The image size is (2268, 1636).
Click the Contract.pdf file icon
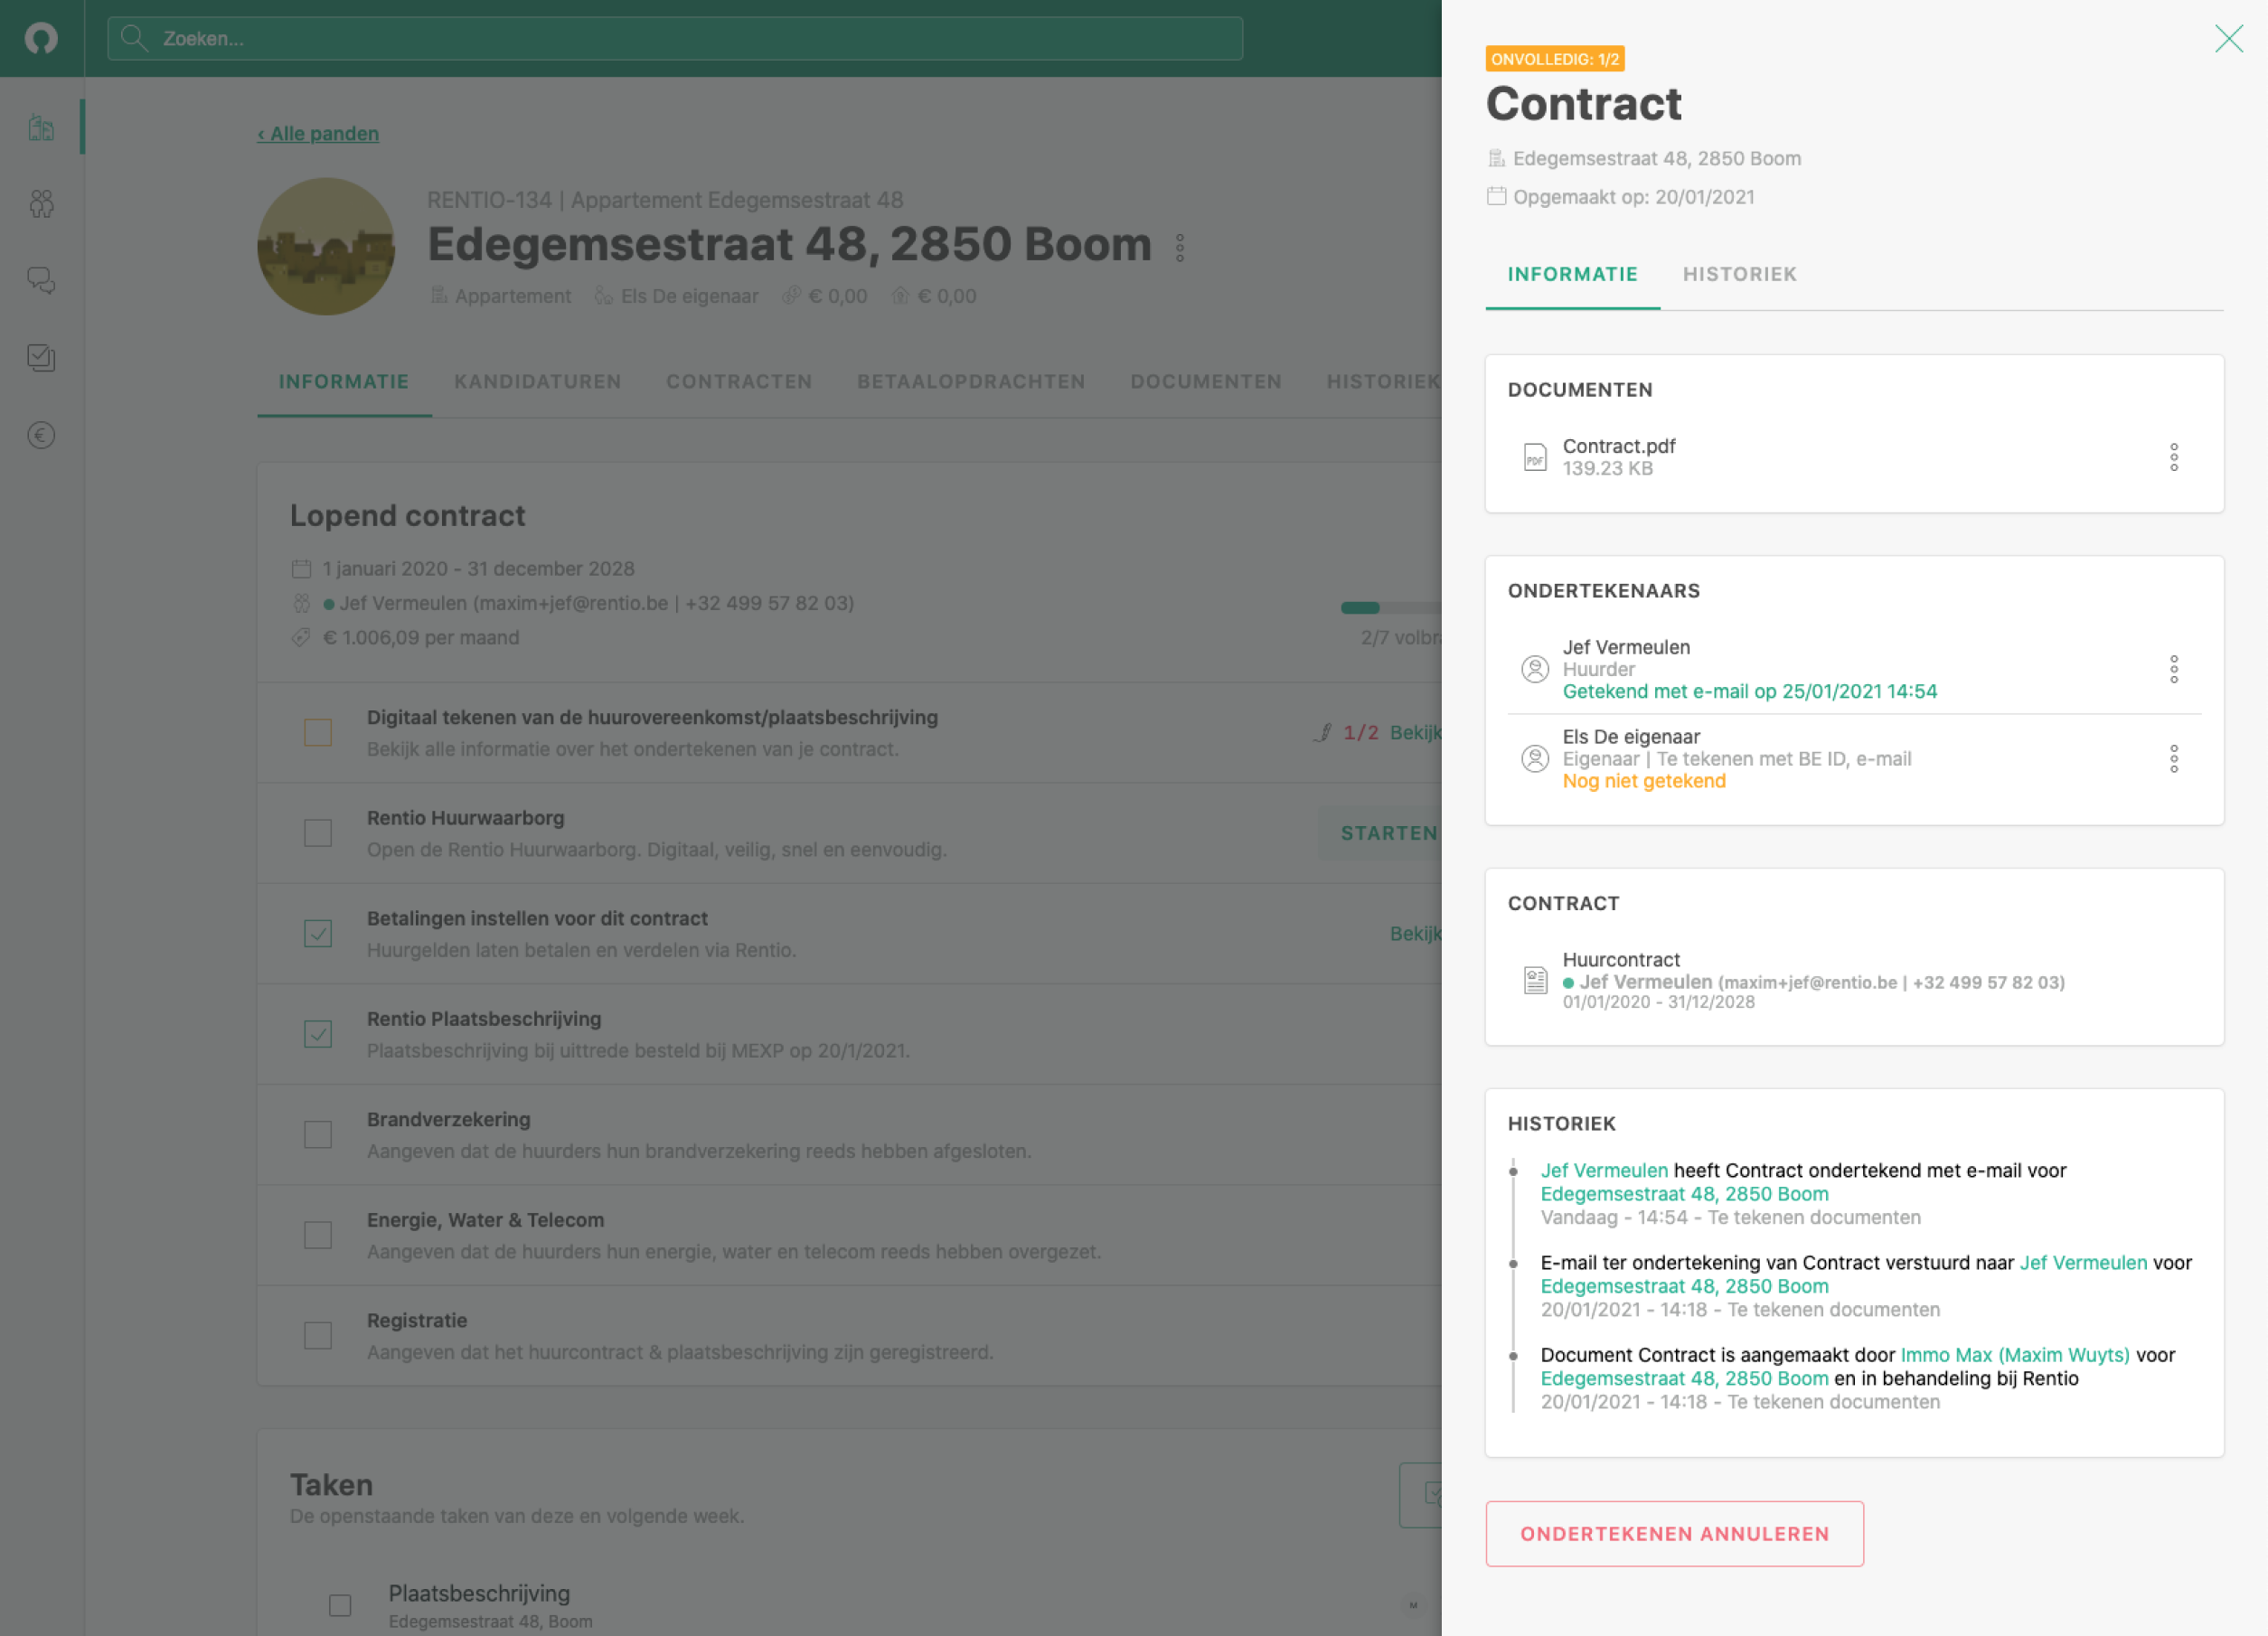[1534, 457]
